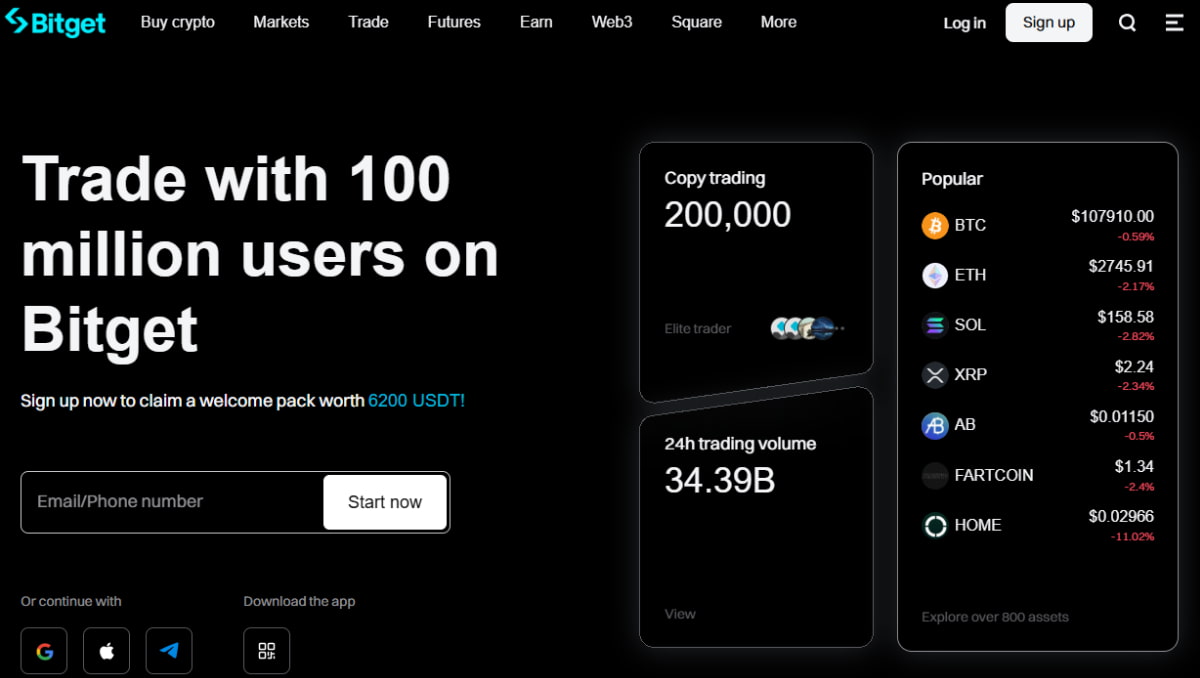Click the HOME -11.02% change

pos(1133,537)
